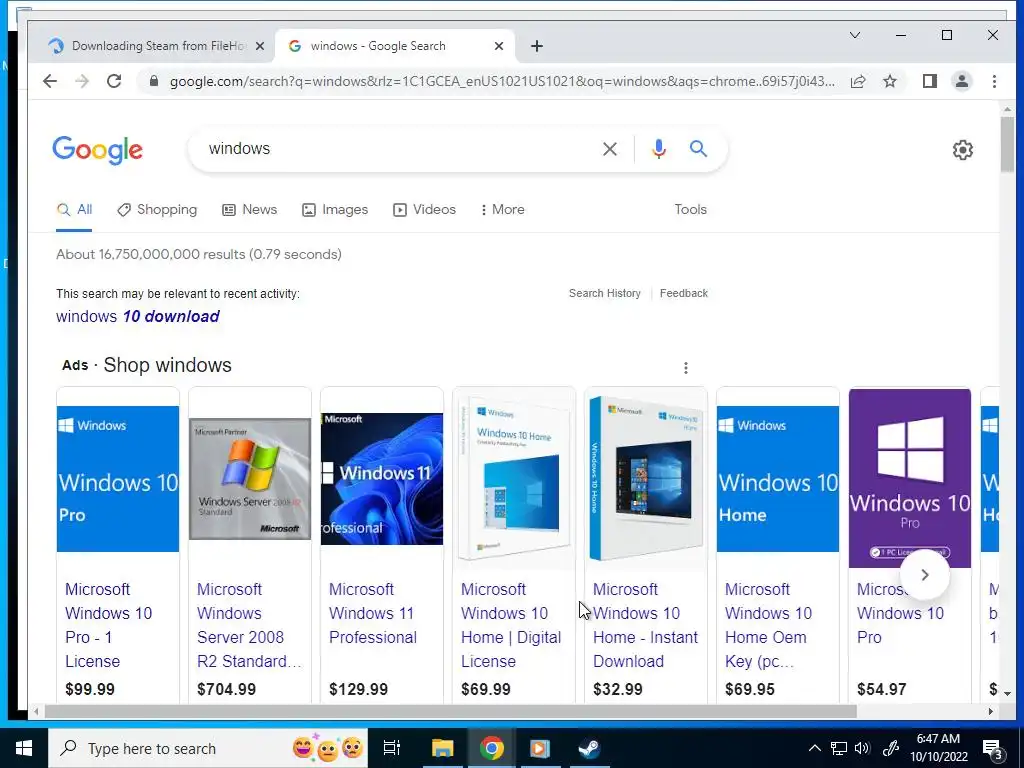Click the network status tray icon

click(x=839, y=748)
